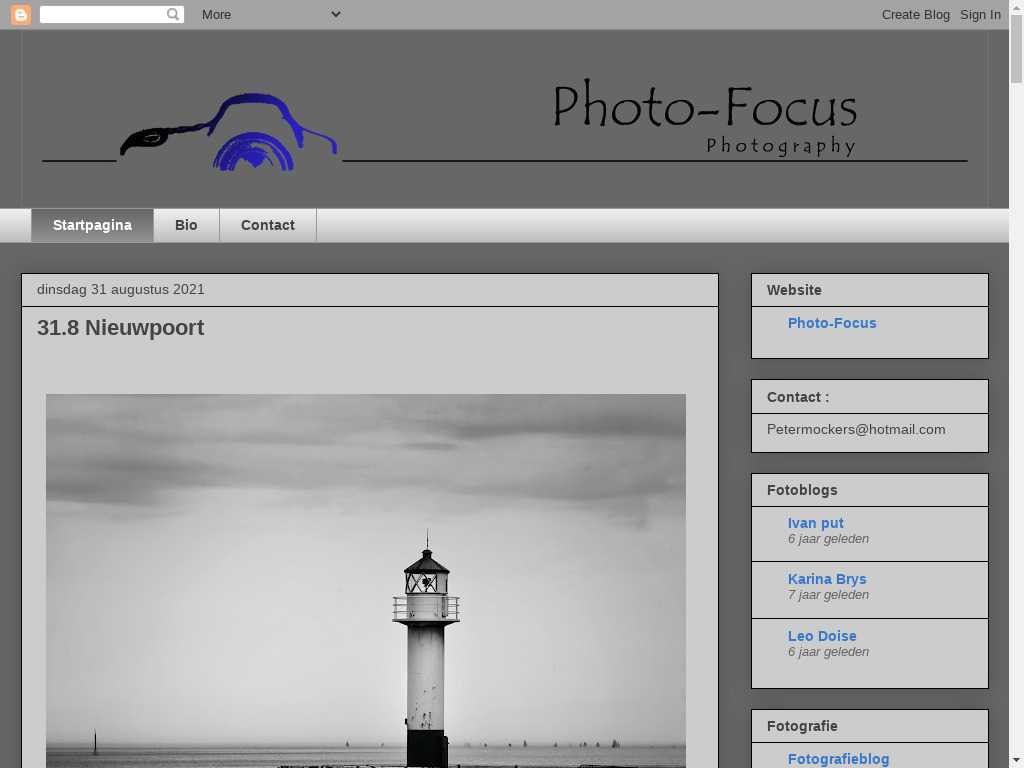This screenshot has width=1024, height=768.
Task: Open the Bio tab
Action: (x=186, y=225)
